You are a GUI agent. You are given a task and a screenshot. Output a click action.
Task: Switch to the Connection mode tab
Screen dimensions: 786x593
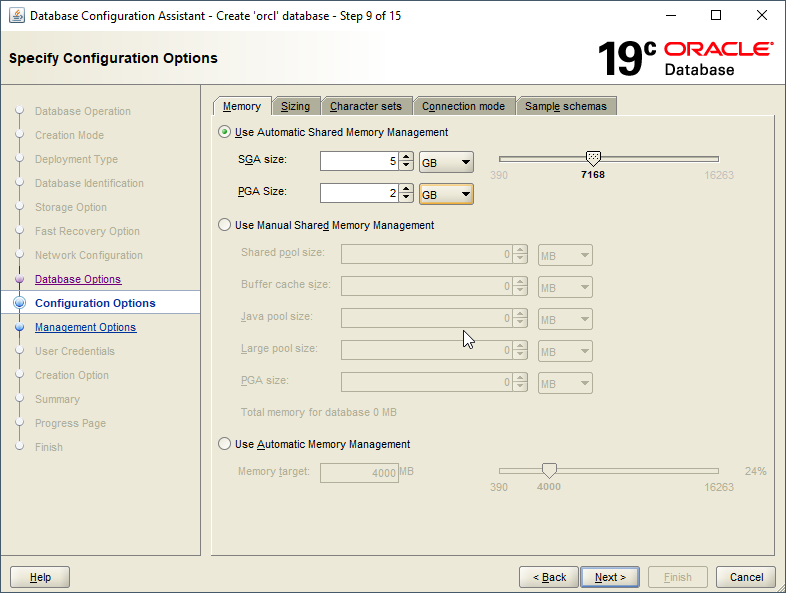tap(463, 106)
